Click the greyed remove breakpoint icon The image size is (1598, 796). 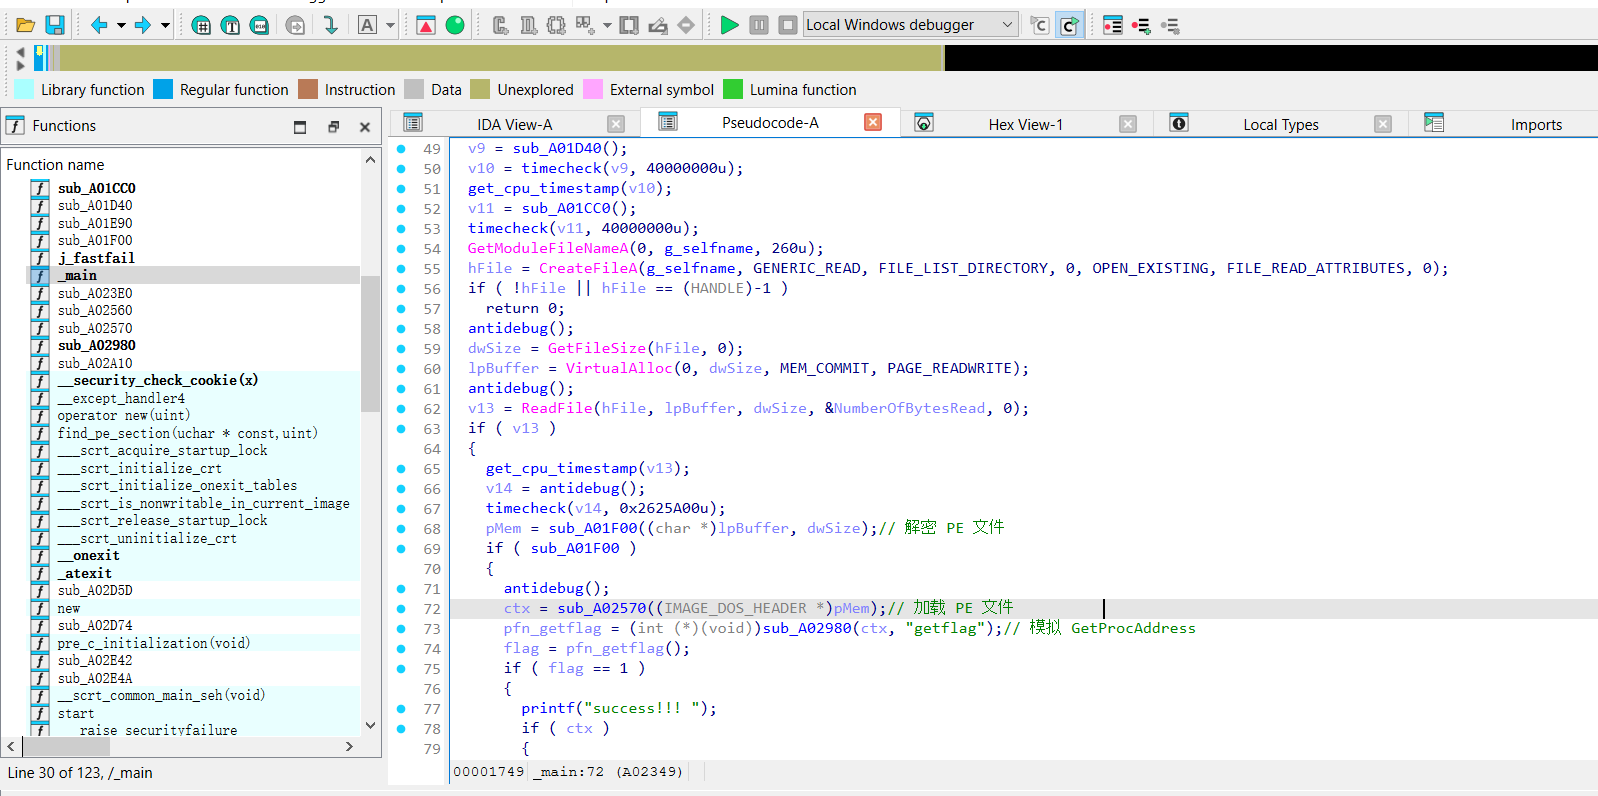tap(1170, 25)
